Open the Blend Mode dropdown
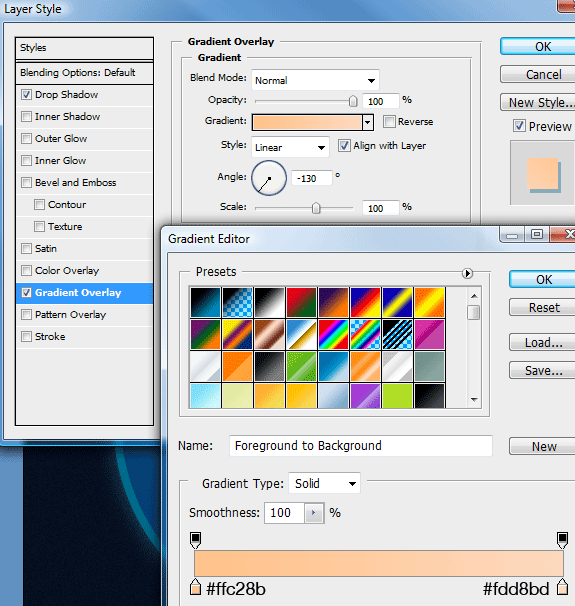Screen dimensions: 575x606 (x=315, y=80)
